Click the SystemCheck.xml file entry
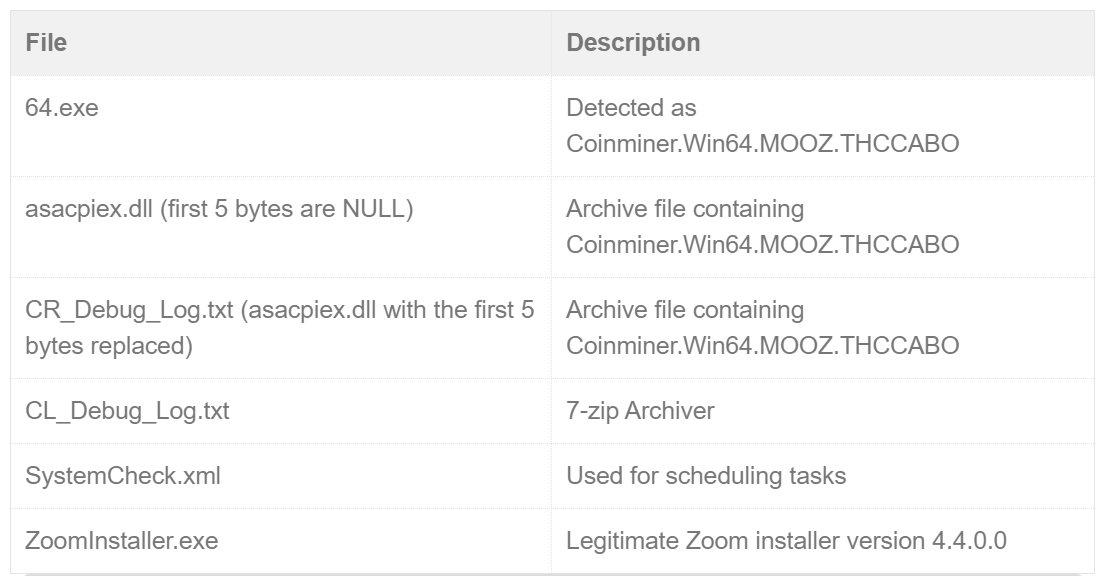 123,476
